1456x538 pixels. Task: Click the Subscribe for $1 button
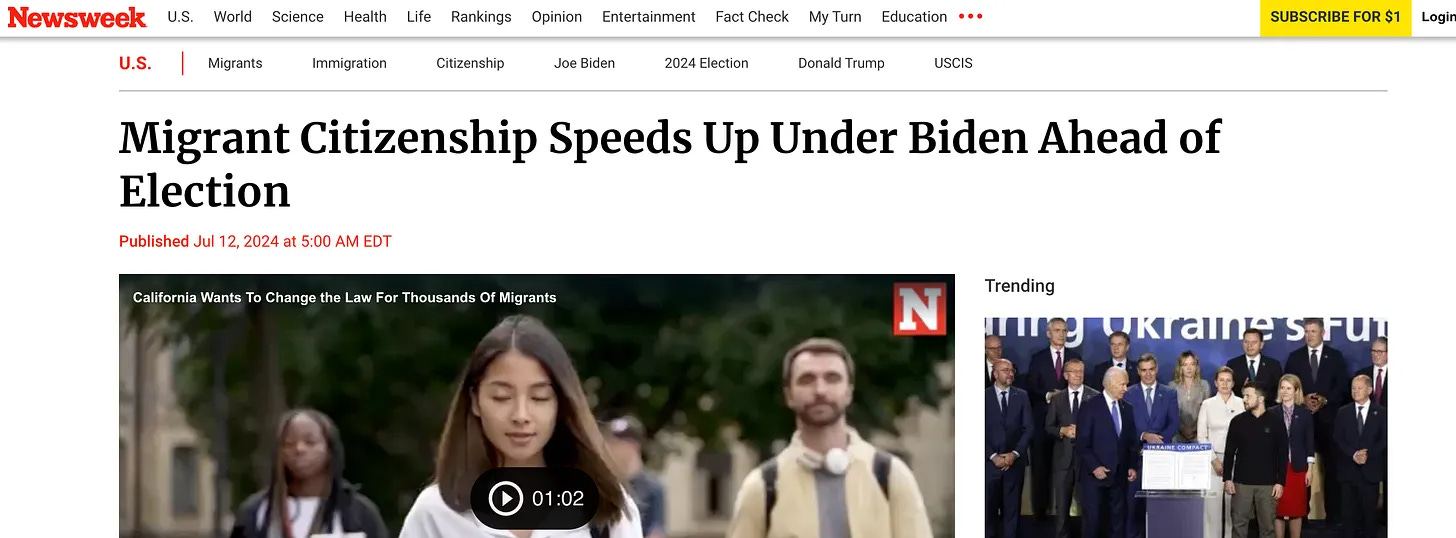point(1335,17)
